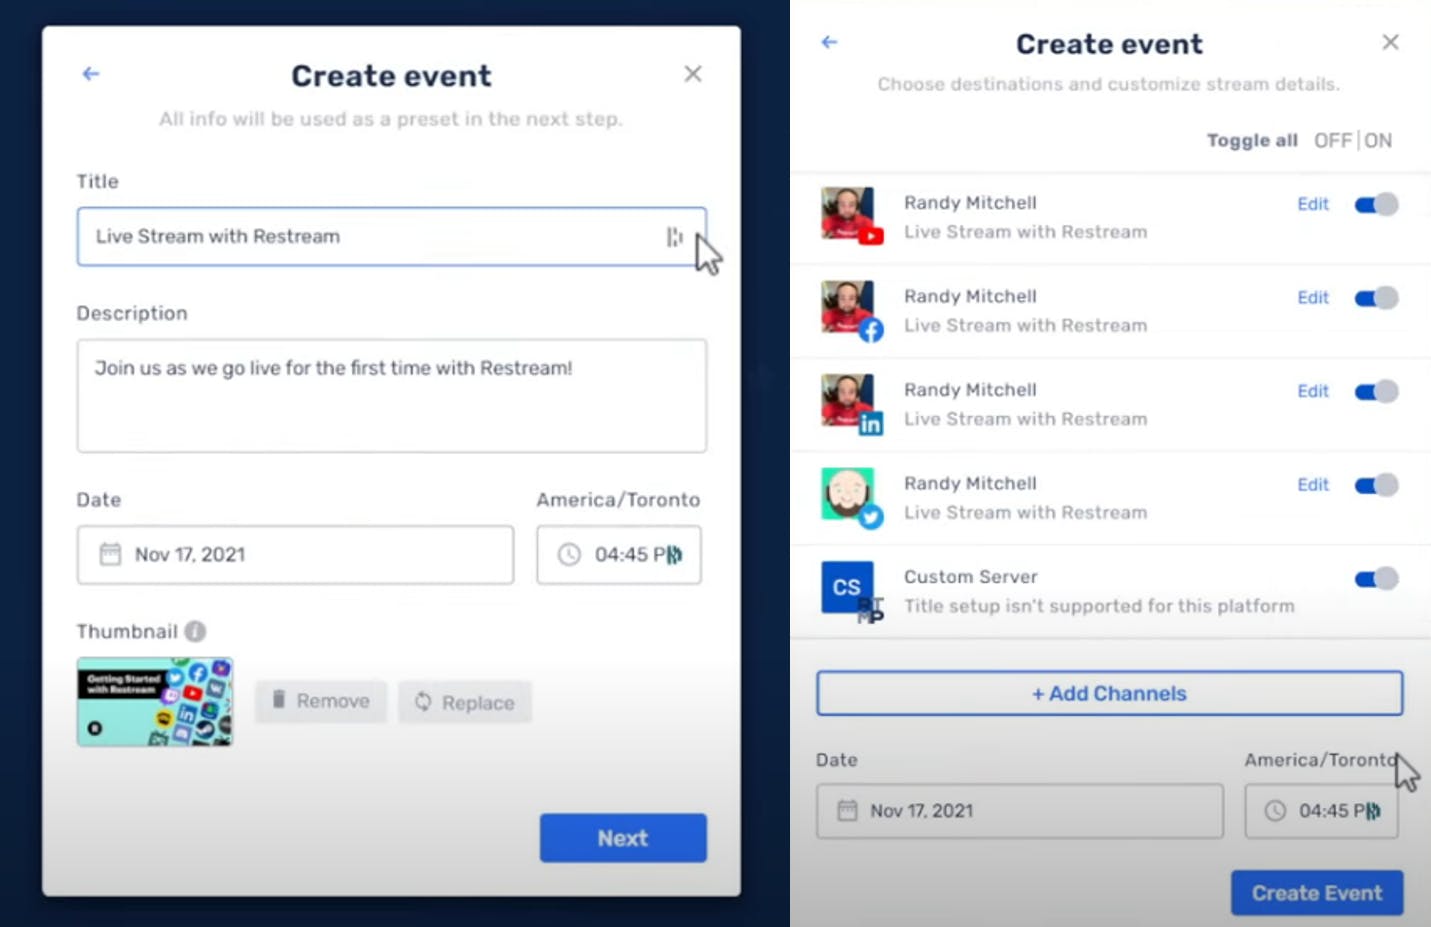Toggle the LinkedIn channel switch
This screenshot has width=1431, height=927.
1376,391
